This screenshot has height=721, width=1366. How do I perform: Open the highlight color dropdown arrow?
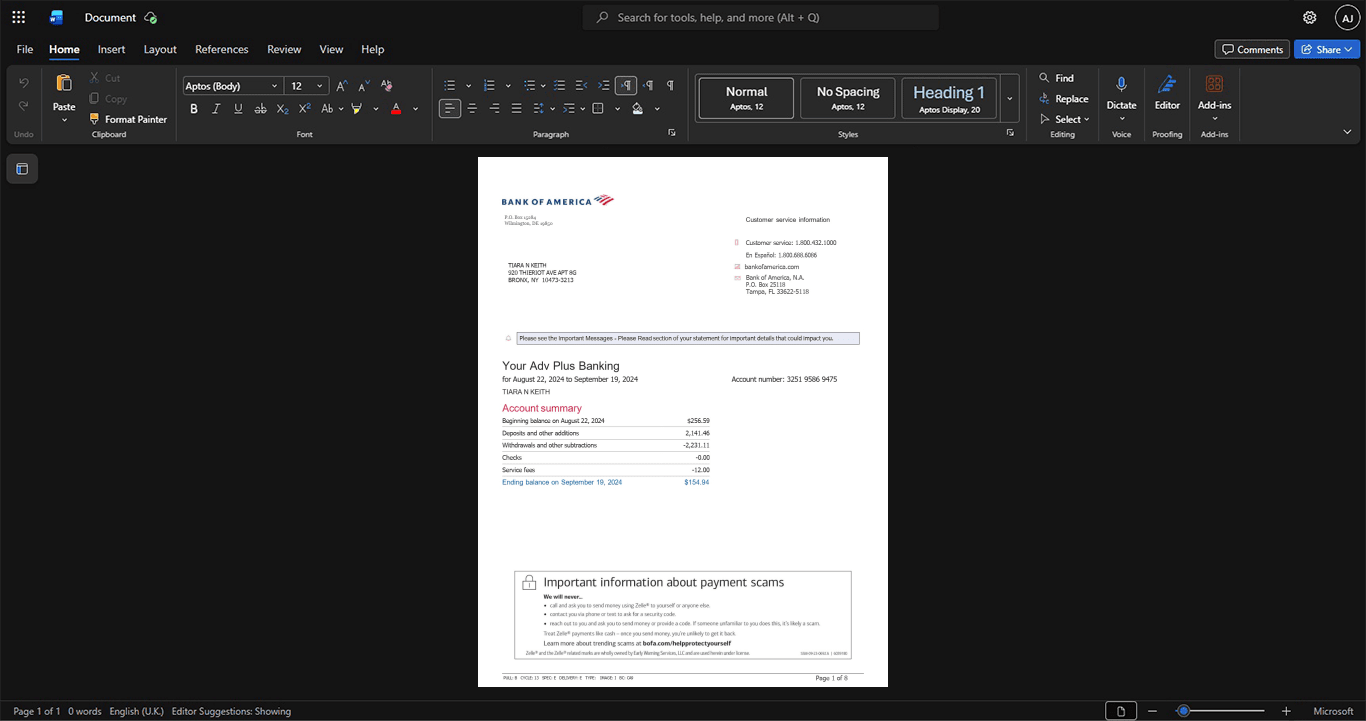(376, 108)
